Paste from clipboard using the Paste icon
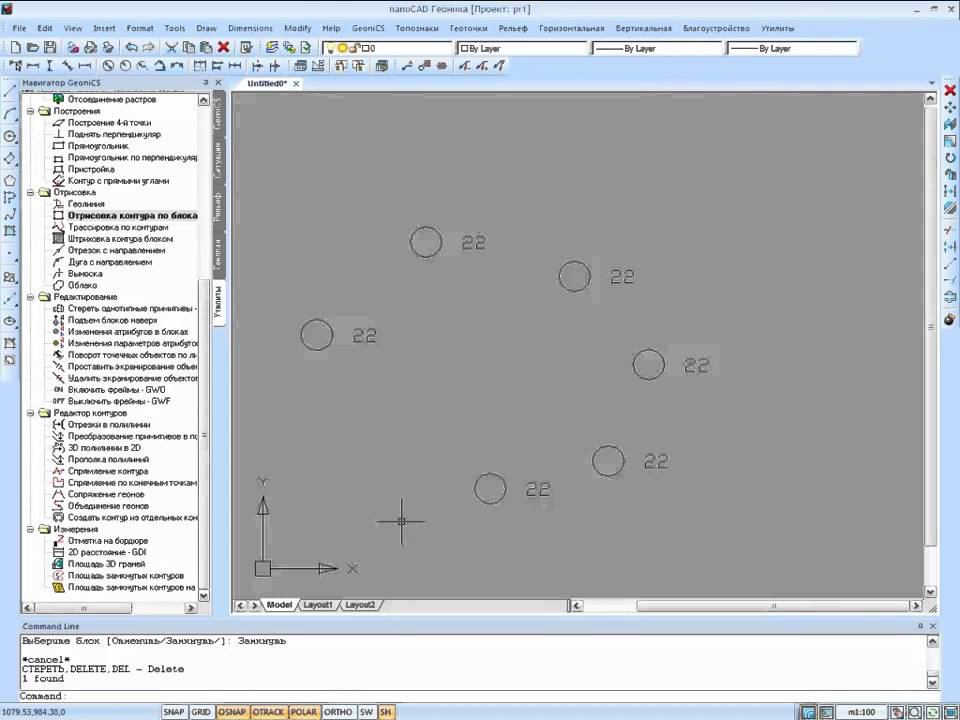The height and width of the screenshot is (720, 960). coord(206,47)
